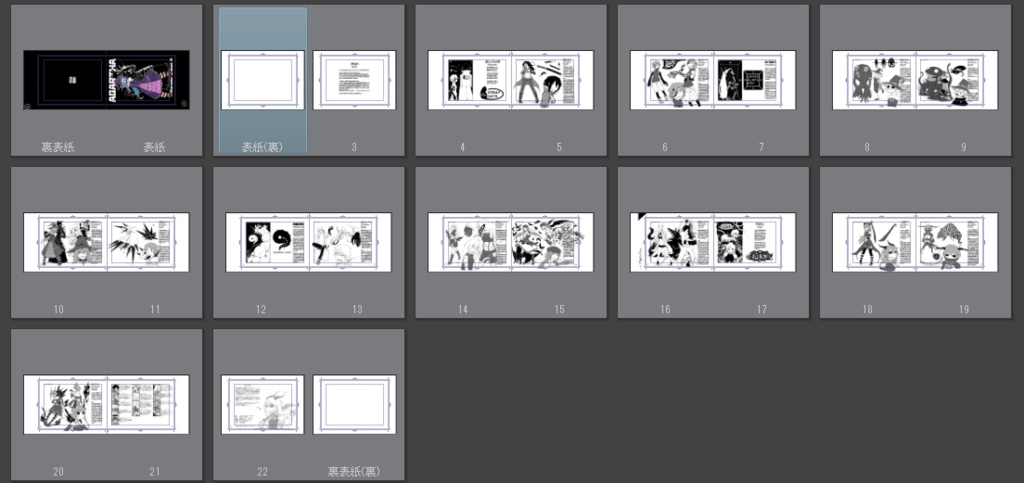Select page 11 thumbnail
This screenshot has height=483, width=1024.
(x=148, y=242)
